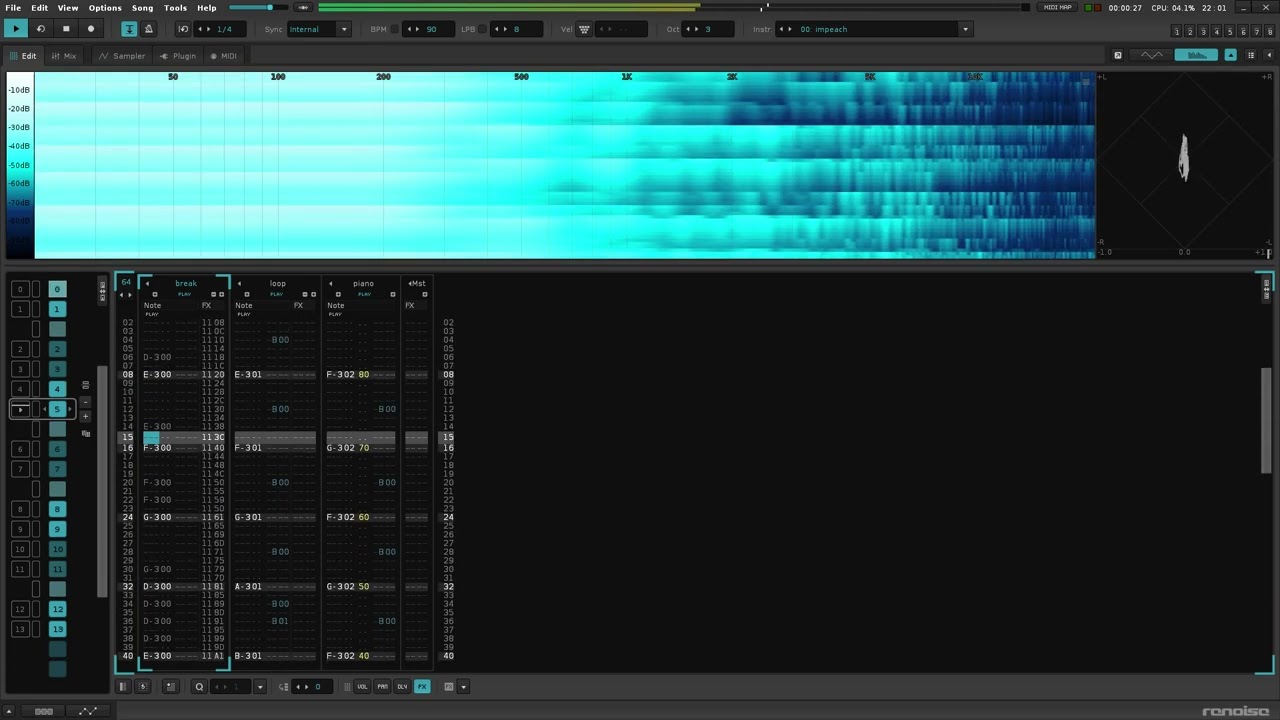
Task: Click the BPM value field showing 90
Action: (x=432, y=29)
